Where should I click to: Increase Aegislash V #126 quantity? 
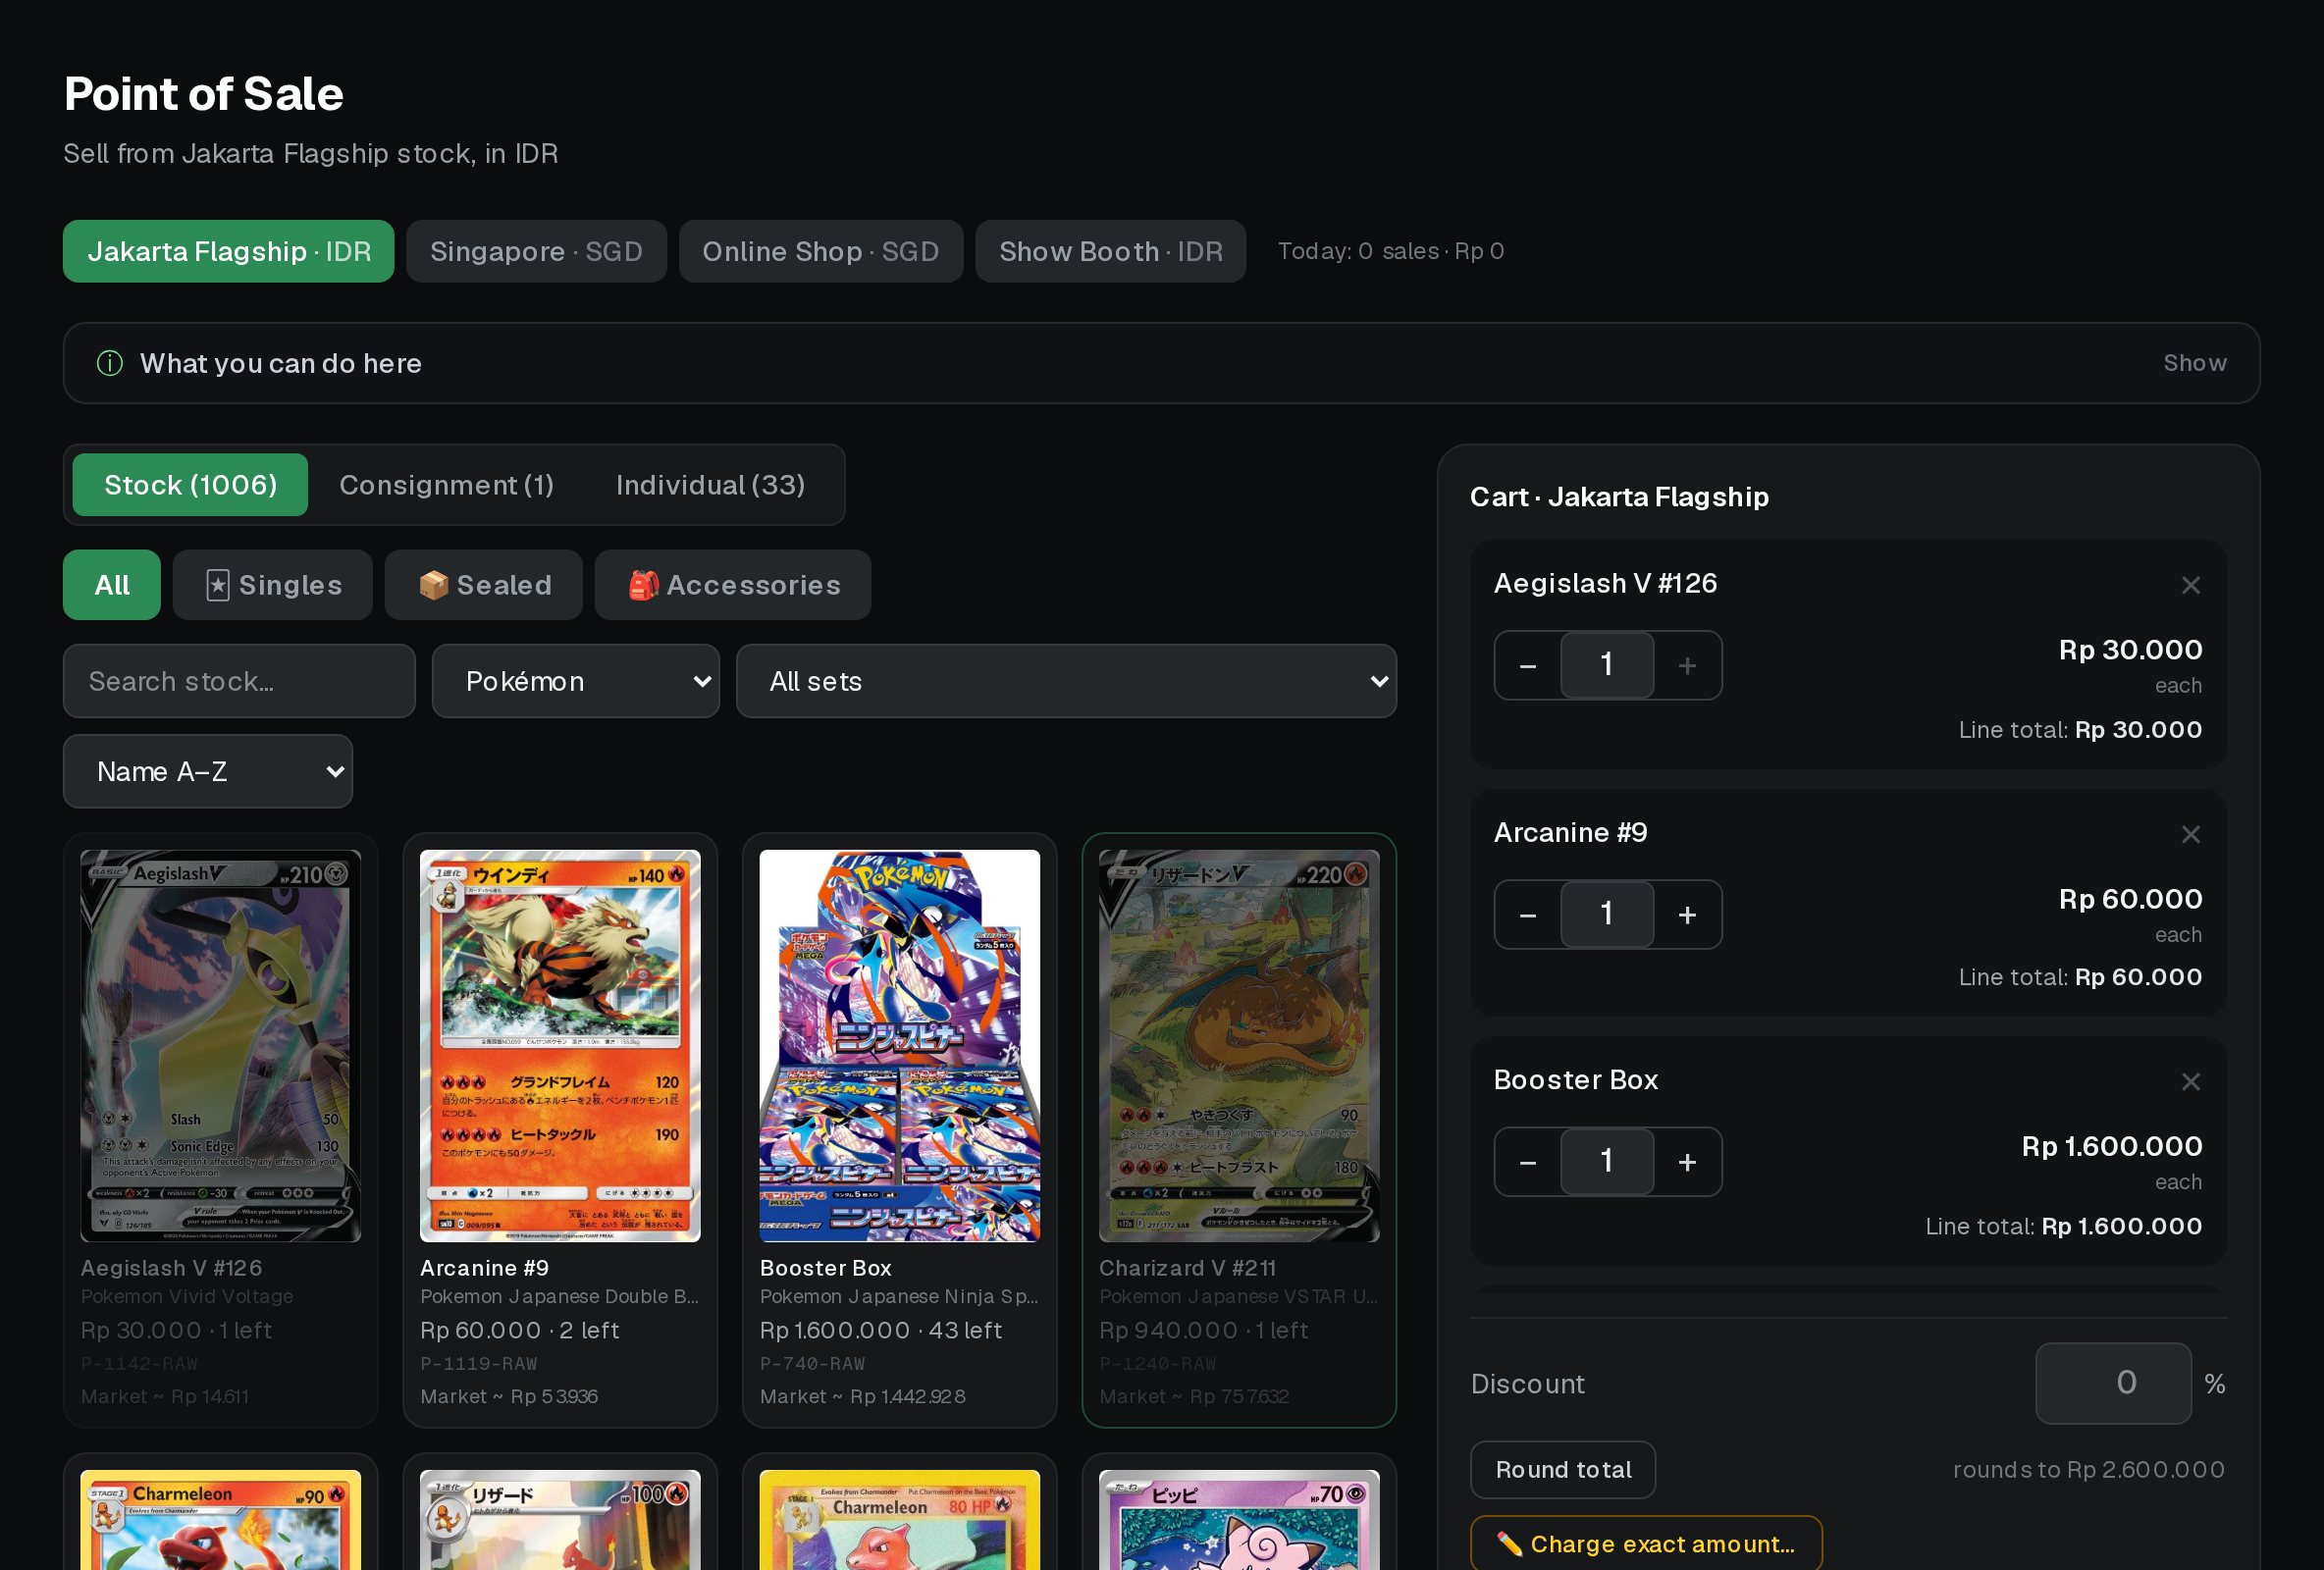1687,665
